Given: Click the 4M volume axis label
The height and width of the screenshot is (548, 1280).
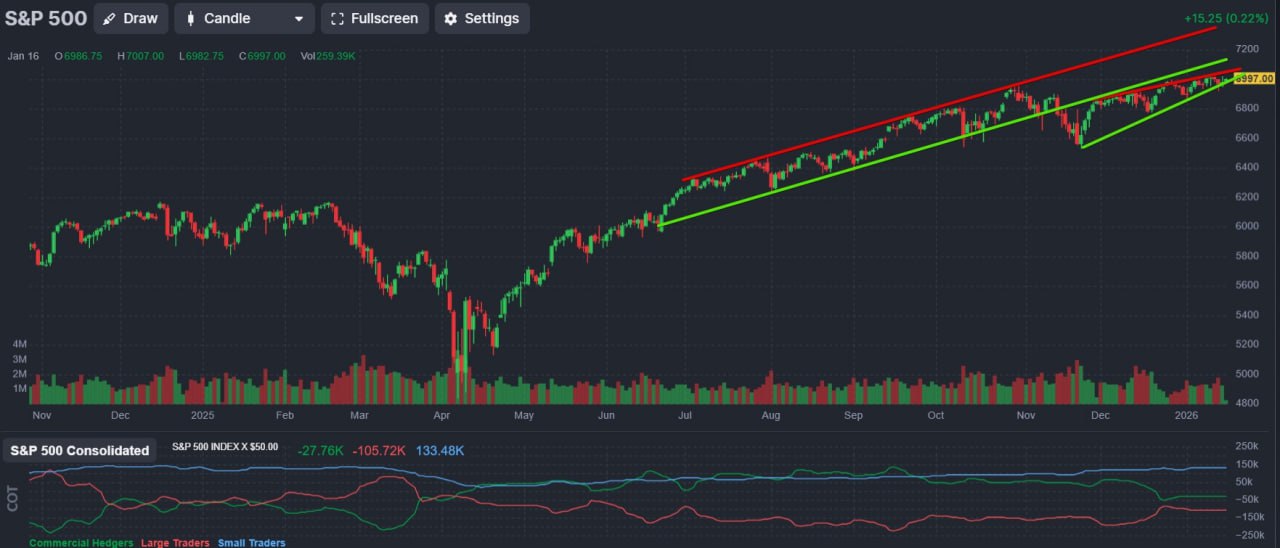Looking at the screenshot, I should (x=19, y=344).
